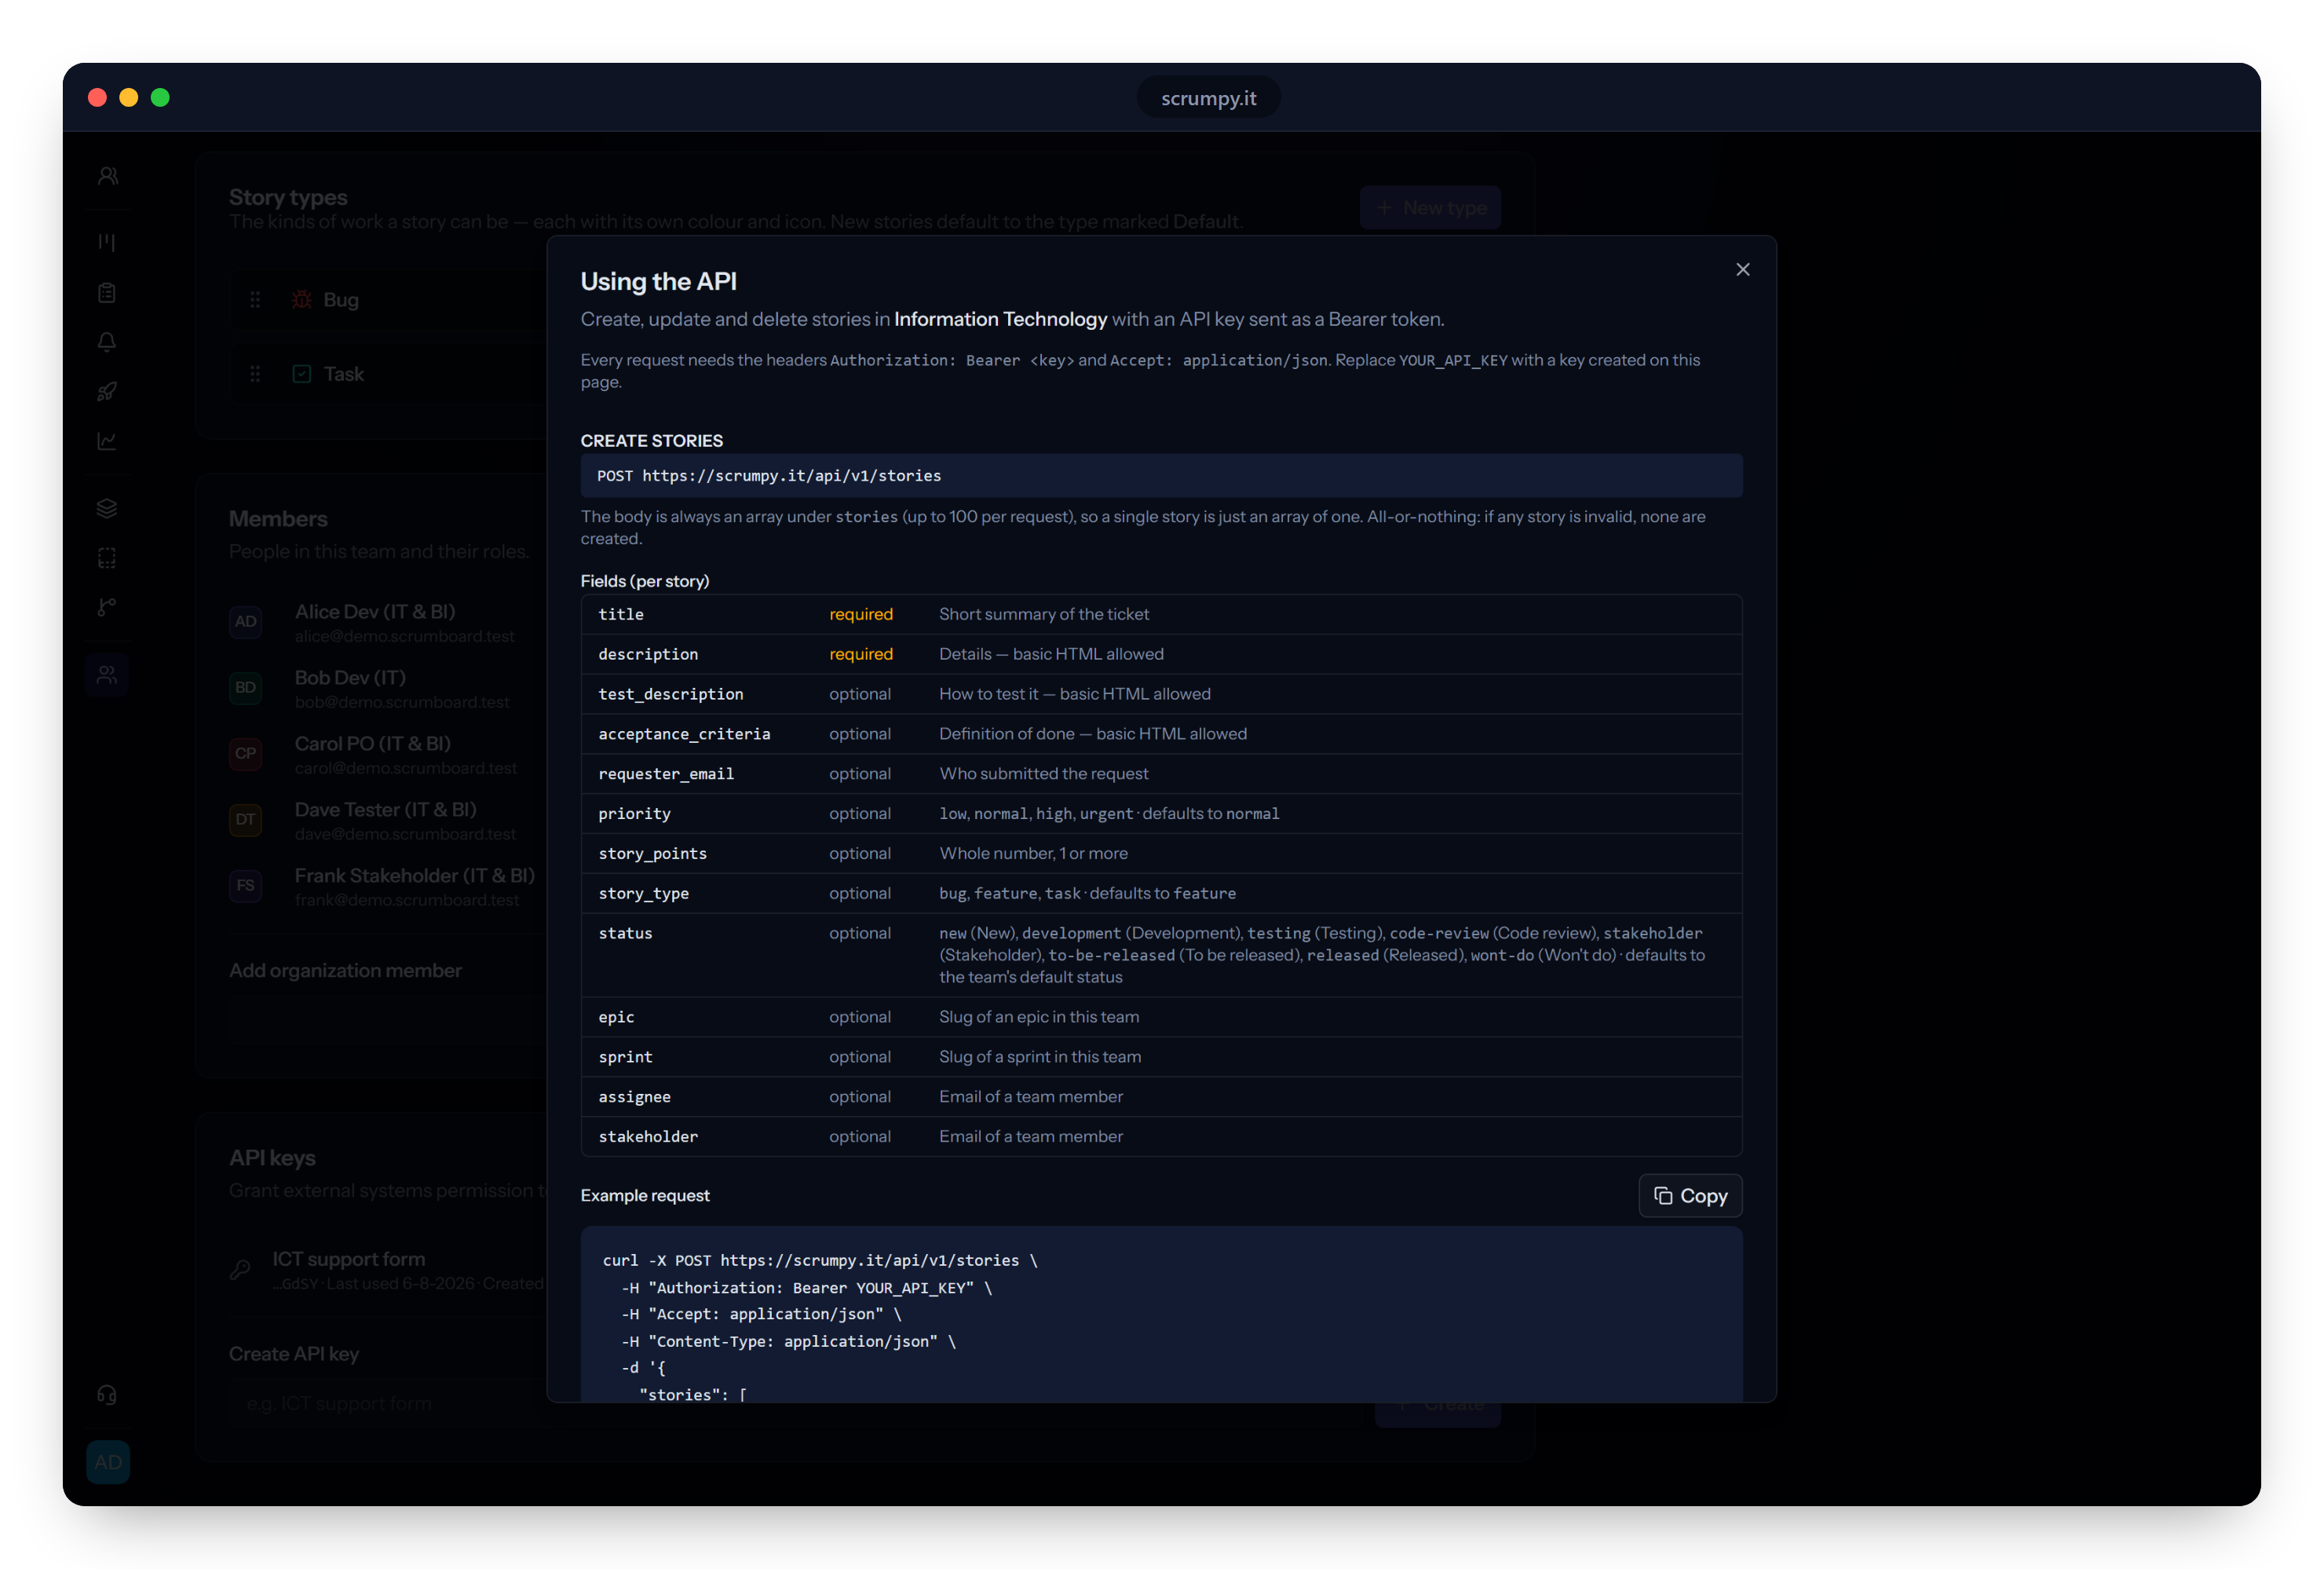Click the key icon beside ICT support form
Viewport: 2324px width, 1569px height.
241,1270
